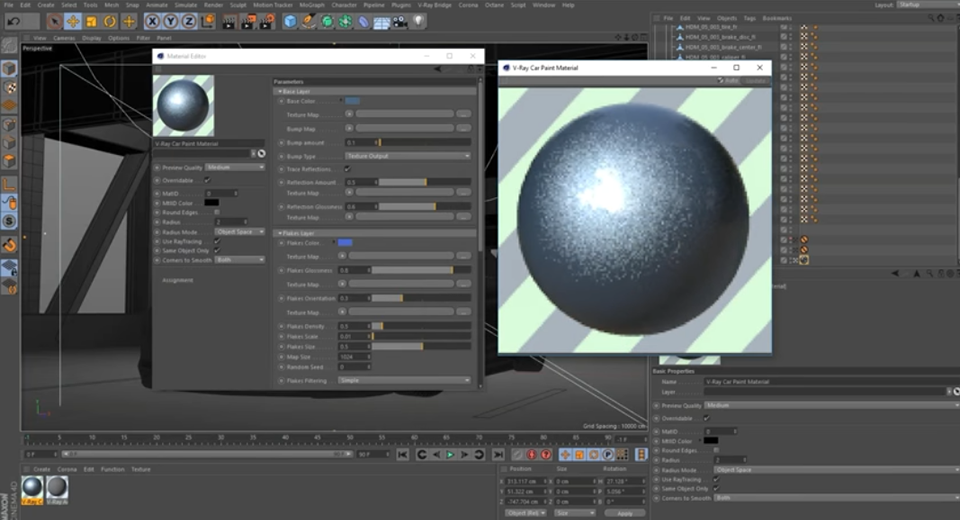The width and height of the screenshot is (960, 520).
Task: Open Edit Render Settings icon
Action: [x=267, y=22]
